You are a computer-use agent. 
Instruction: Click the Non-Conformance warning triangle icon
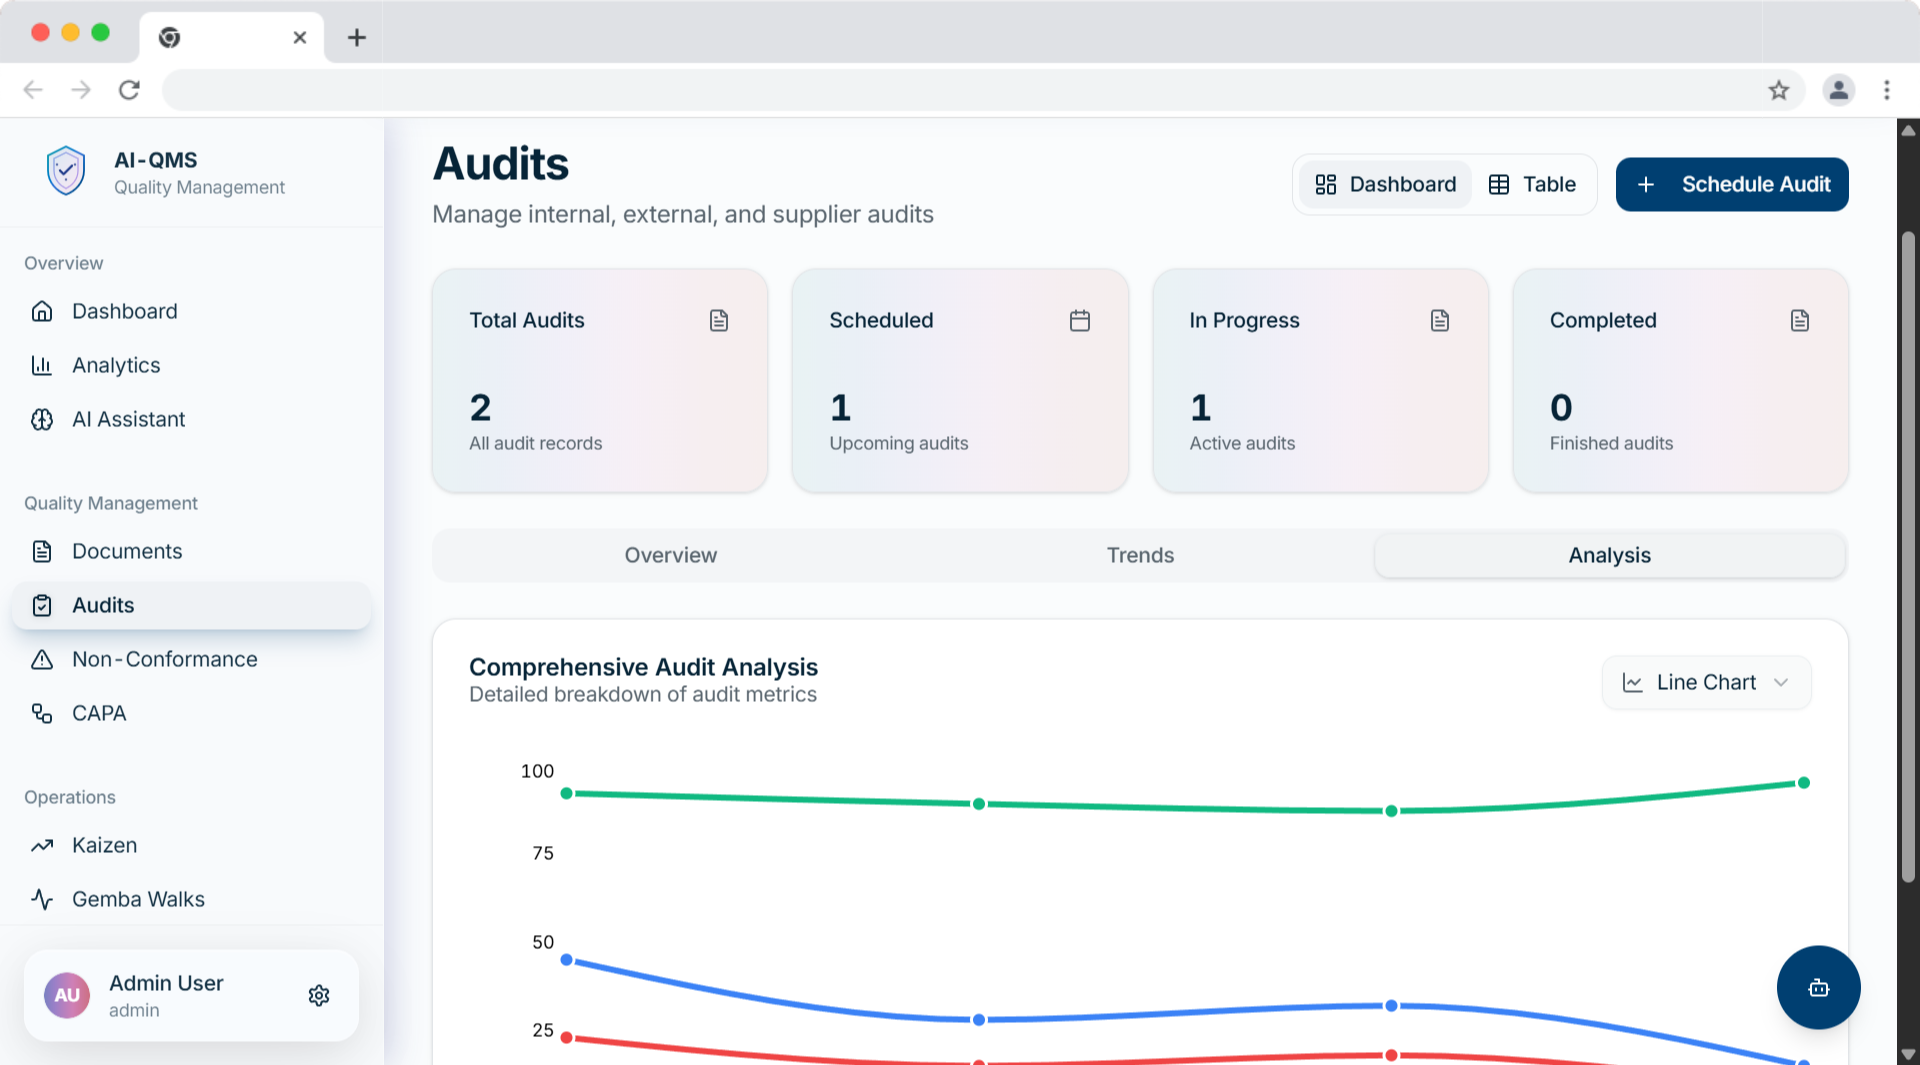(x=42, y=659)
